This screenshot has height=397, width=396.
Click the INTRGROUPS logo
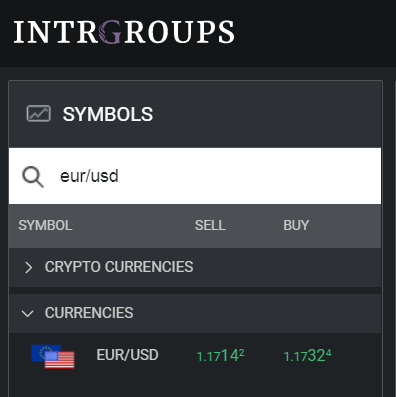click(x=124, y=32)
